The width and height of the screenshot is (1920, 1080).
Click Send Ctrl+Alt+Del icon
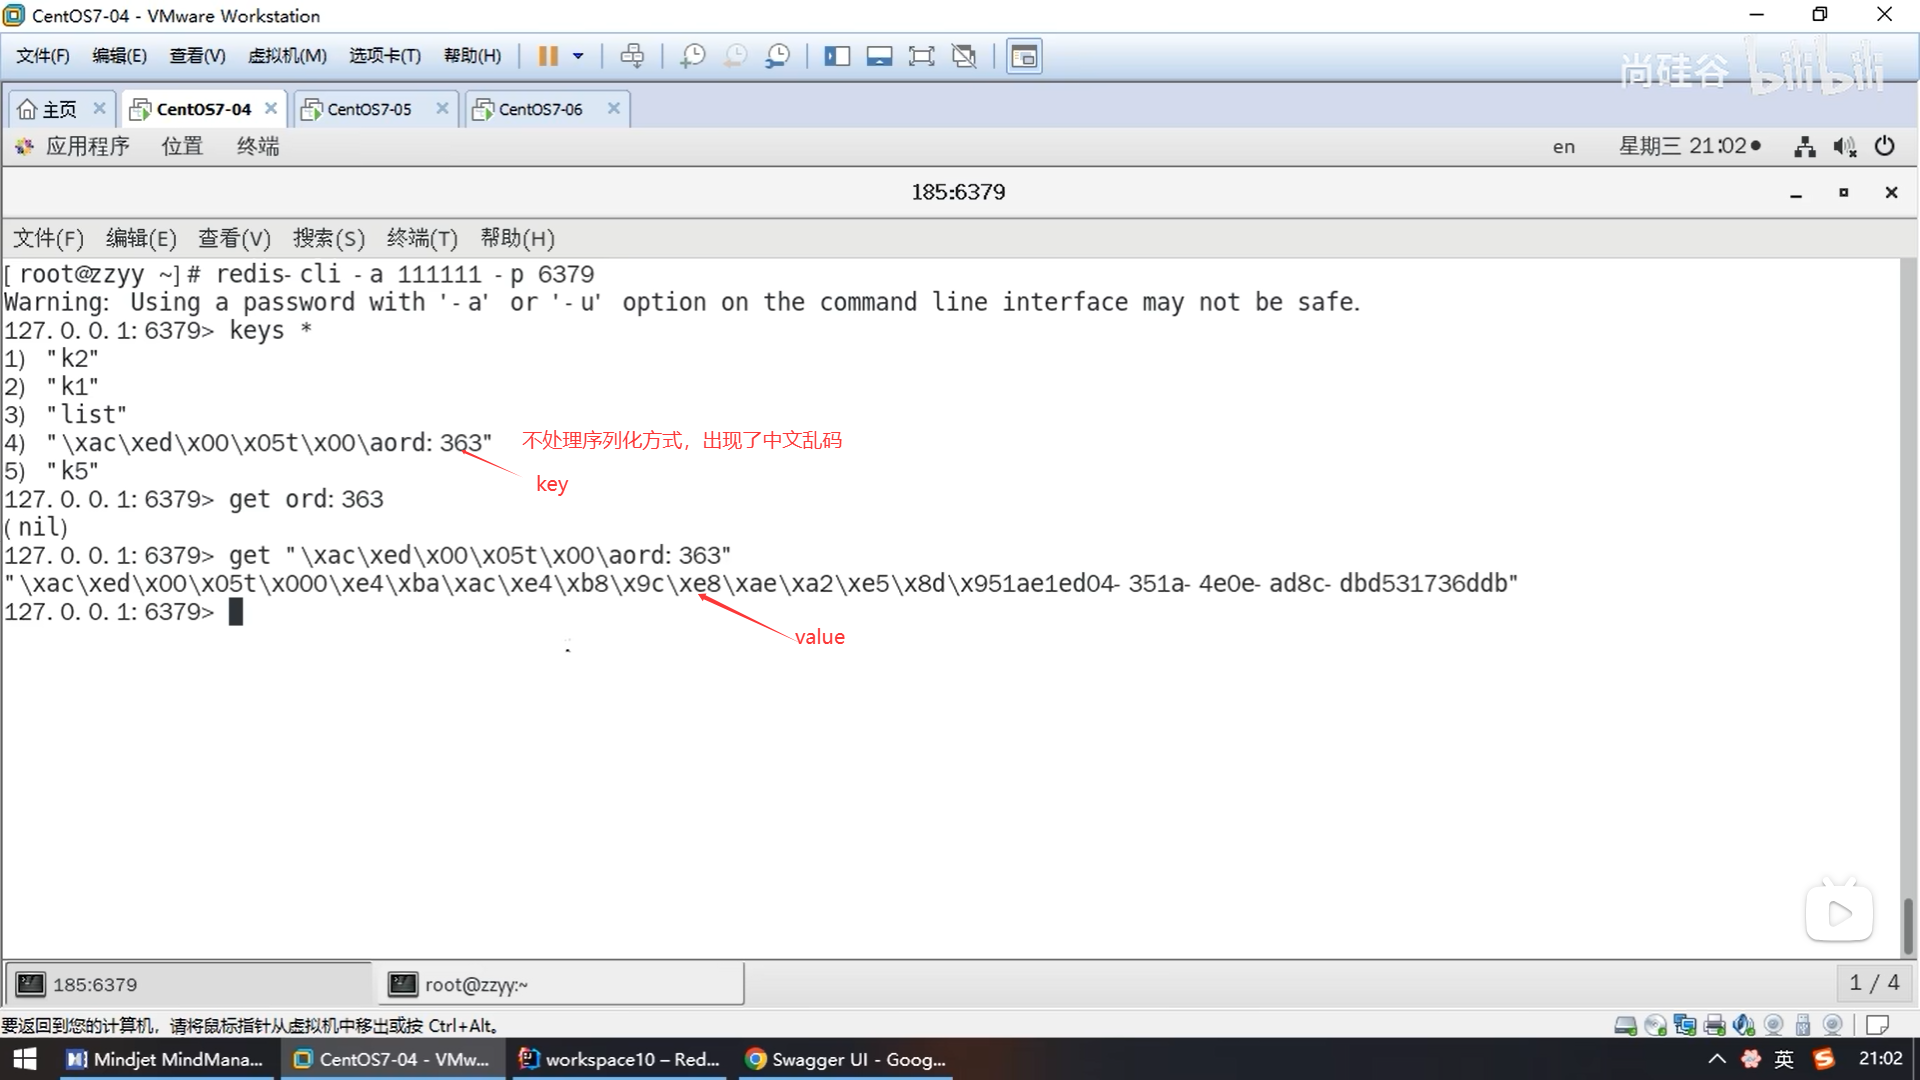pos(632,56)
